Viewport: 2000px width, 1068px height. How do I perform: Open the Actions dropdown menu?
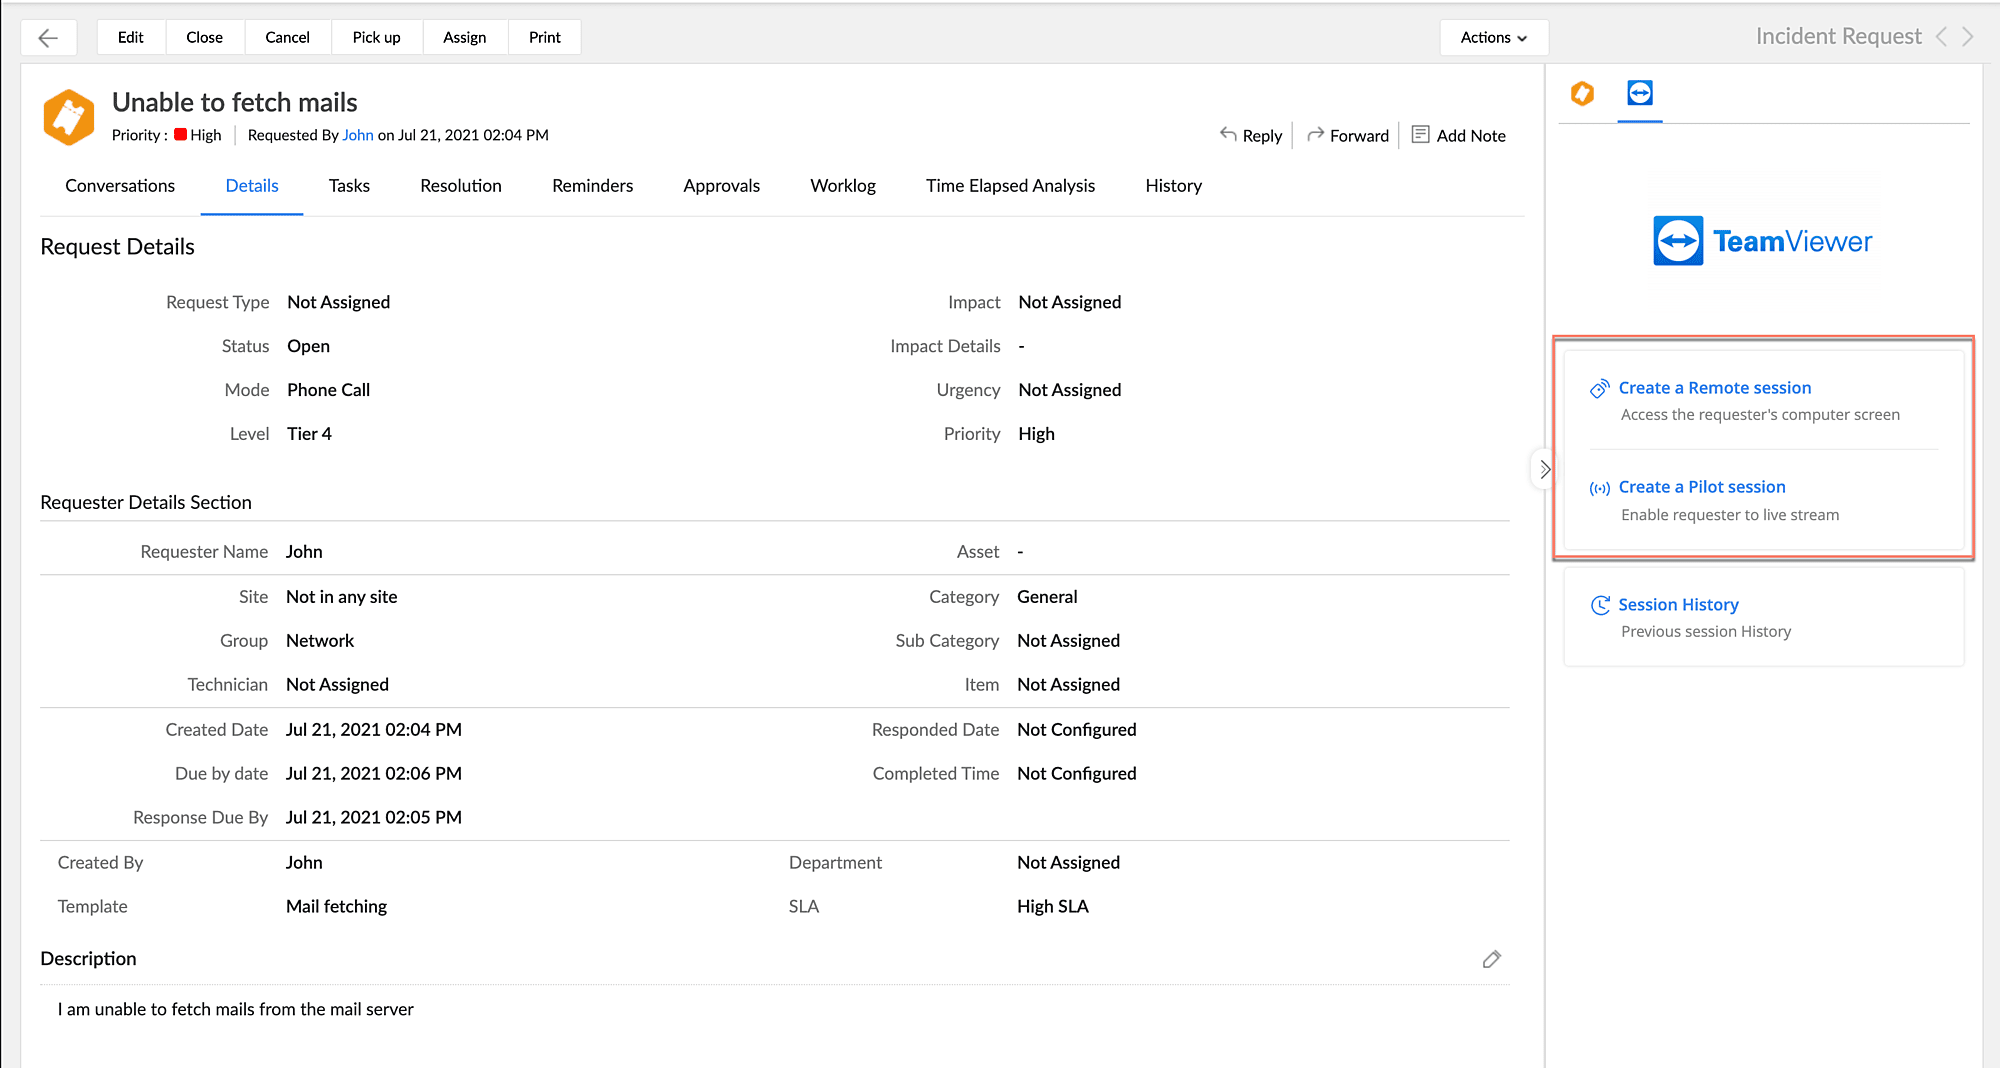click(x=1493, y=37)
